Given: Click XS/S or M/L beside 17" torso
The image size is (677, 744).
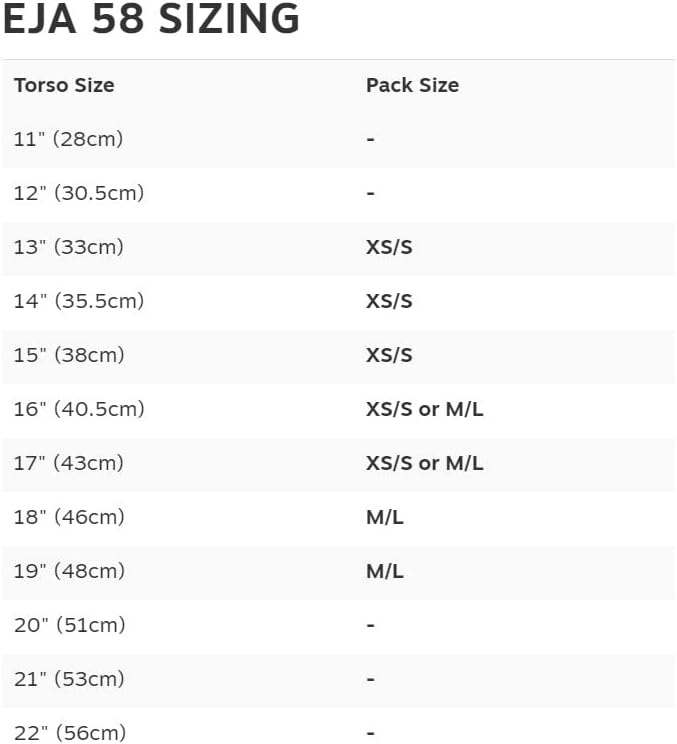Looking at the screenshot, I should tap(425, 464).
